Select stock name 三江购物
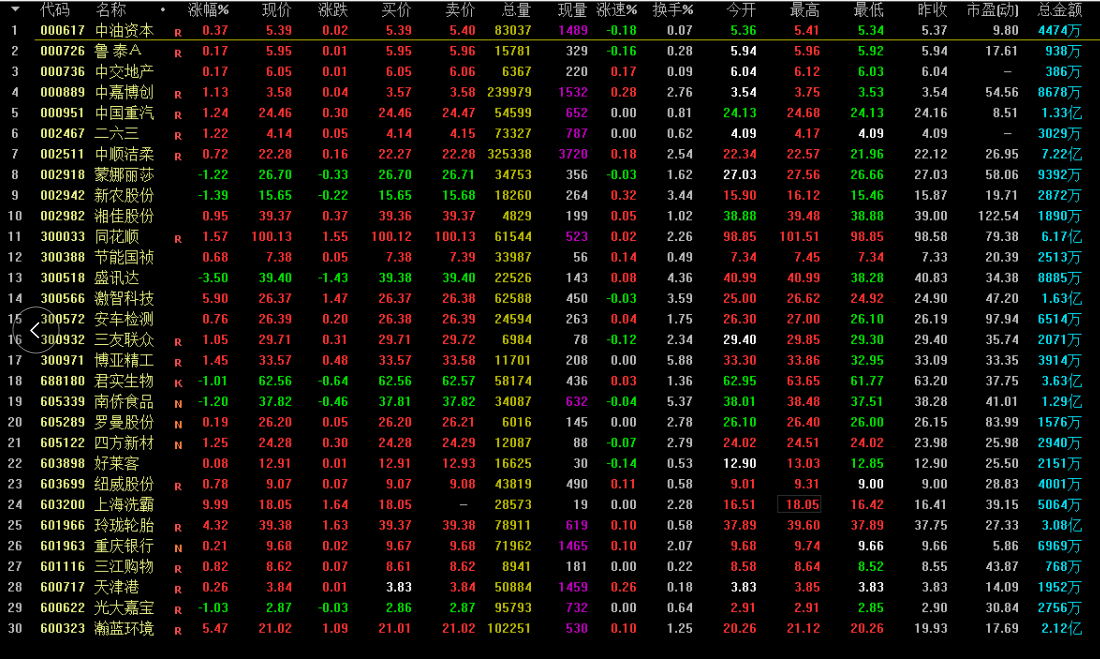 [x=124, y=566]
